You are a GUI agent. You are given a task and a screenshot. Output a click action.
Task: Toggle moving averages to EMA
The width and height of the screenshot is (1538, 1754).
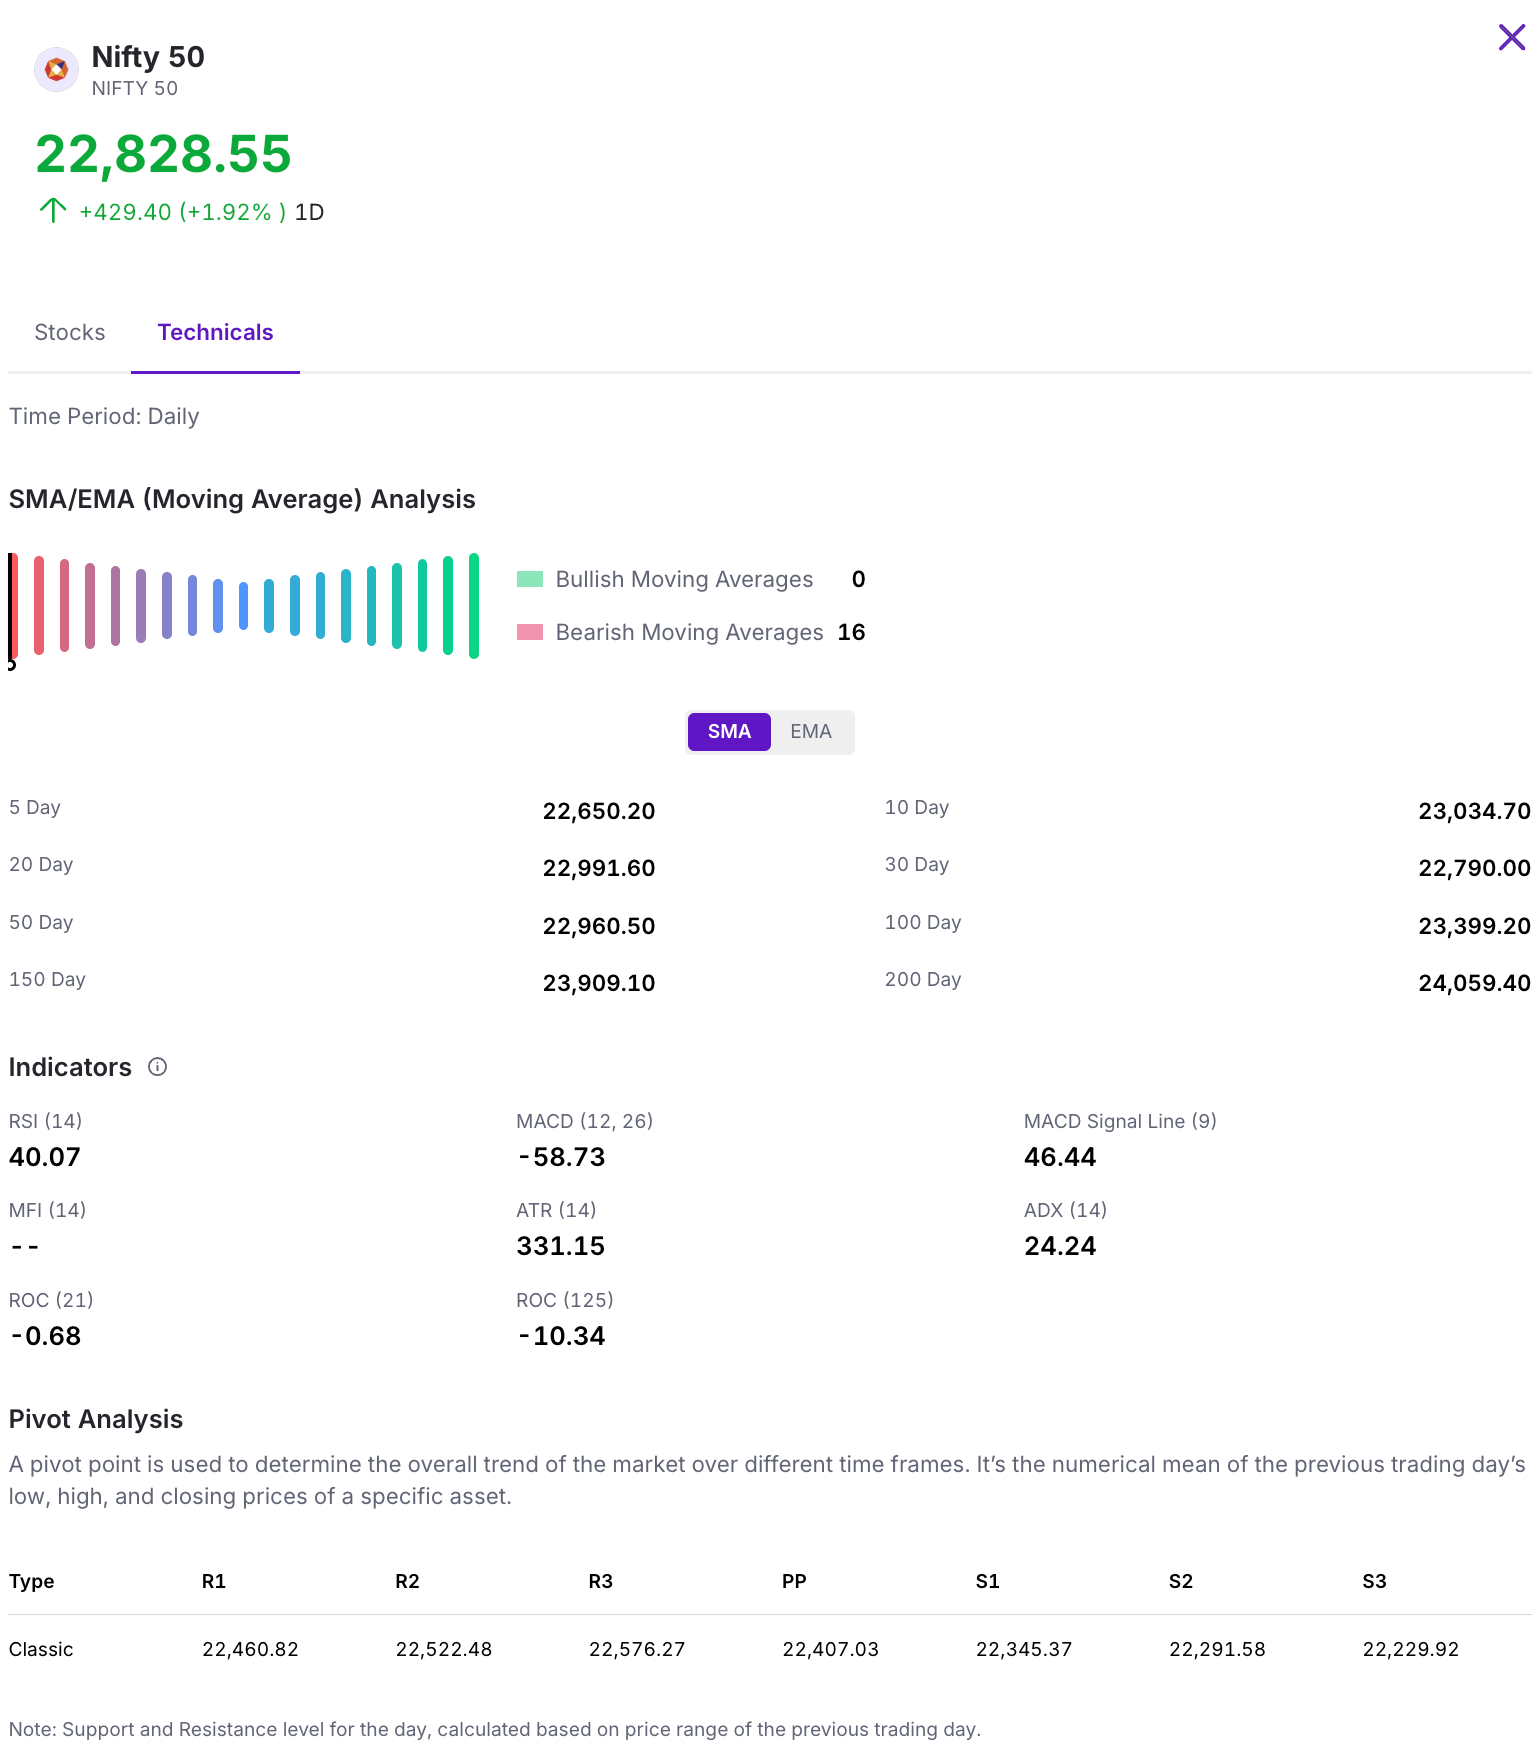[x=810, y=732]
